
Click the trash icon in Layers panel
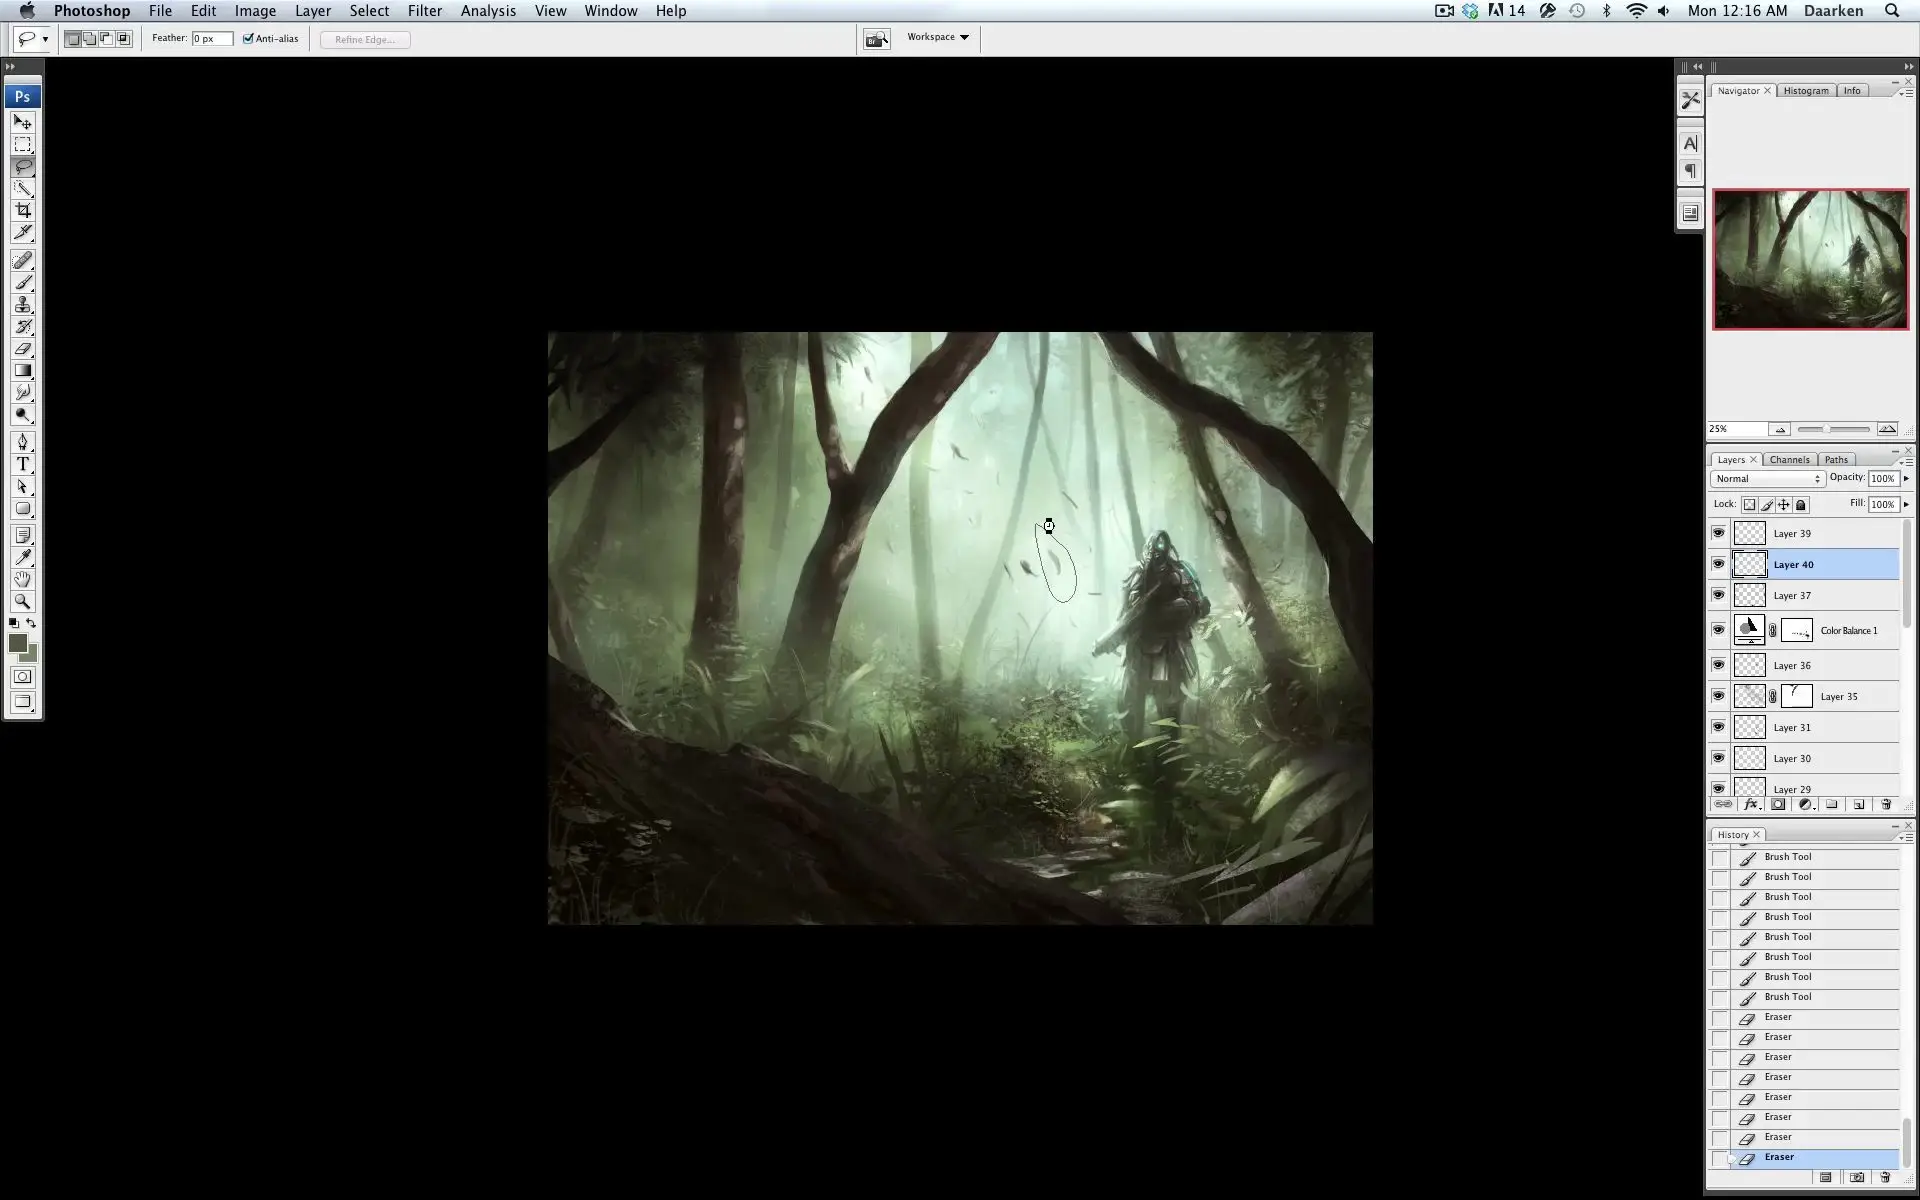(1886, 804)
